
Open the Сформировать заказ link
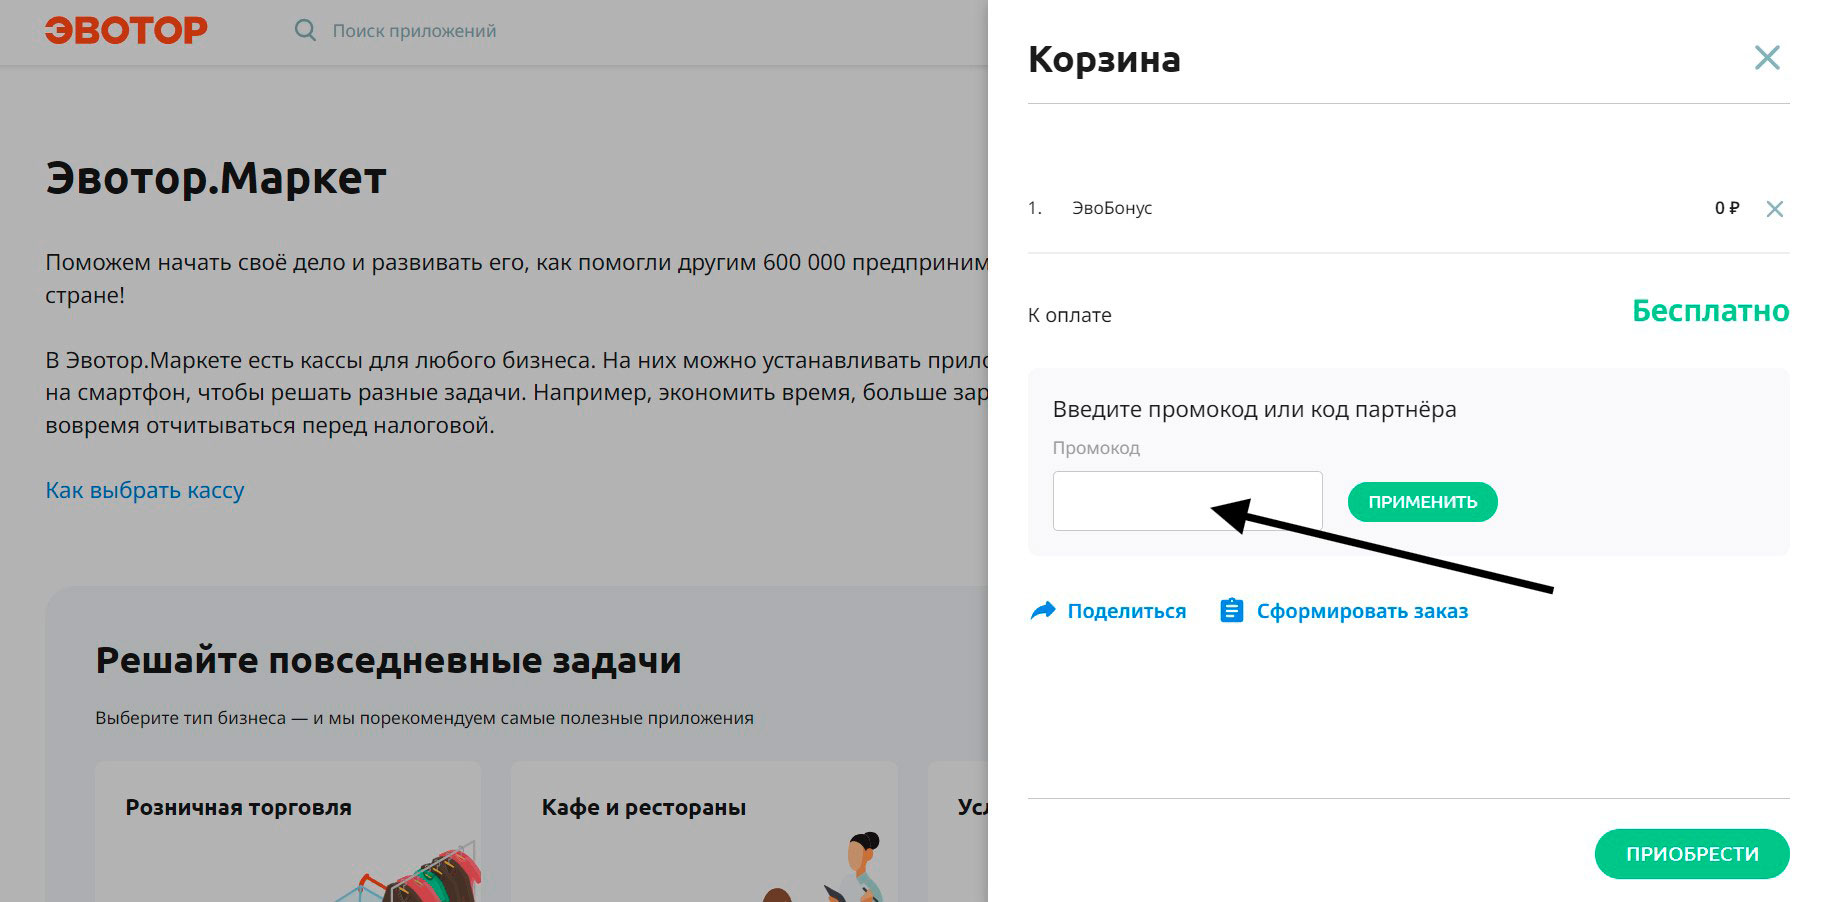click(1362, 611)
